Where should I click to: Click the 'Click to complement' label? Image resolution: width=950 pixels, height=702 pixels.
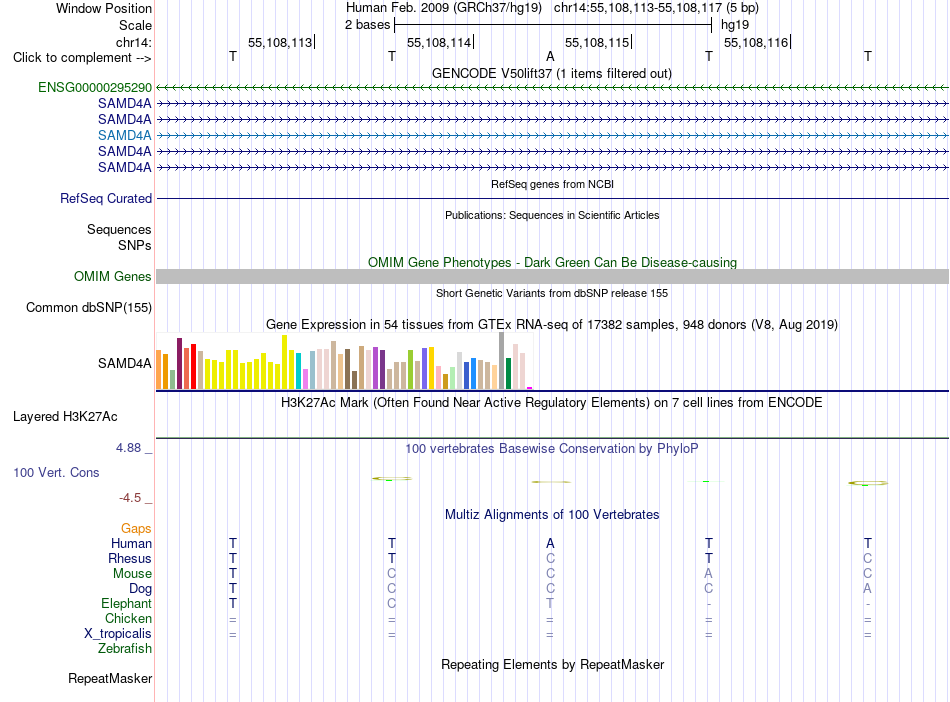point(82,58)
